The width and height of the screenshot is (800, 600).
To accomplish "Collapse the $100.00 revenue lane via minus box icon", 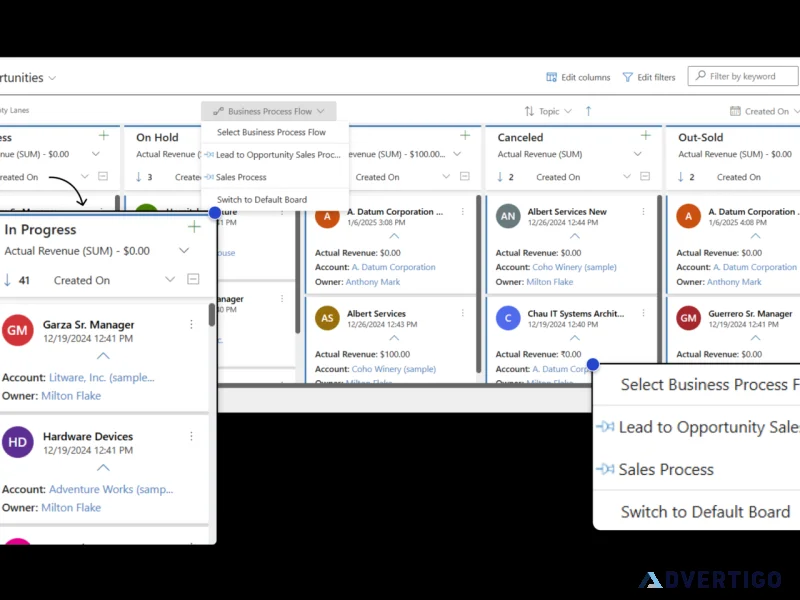I will pyautogui.click(x=464, y=176).
